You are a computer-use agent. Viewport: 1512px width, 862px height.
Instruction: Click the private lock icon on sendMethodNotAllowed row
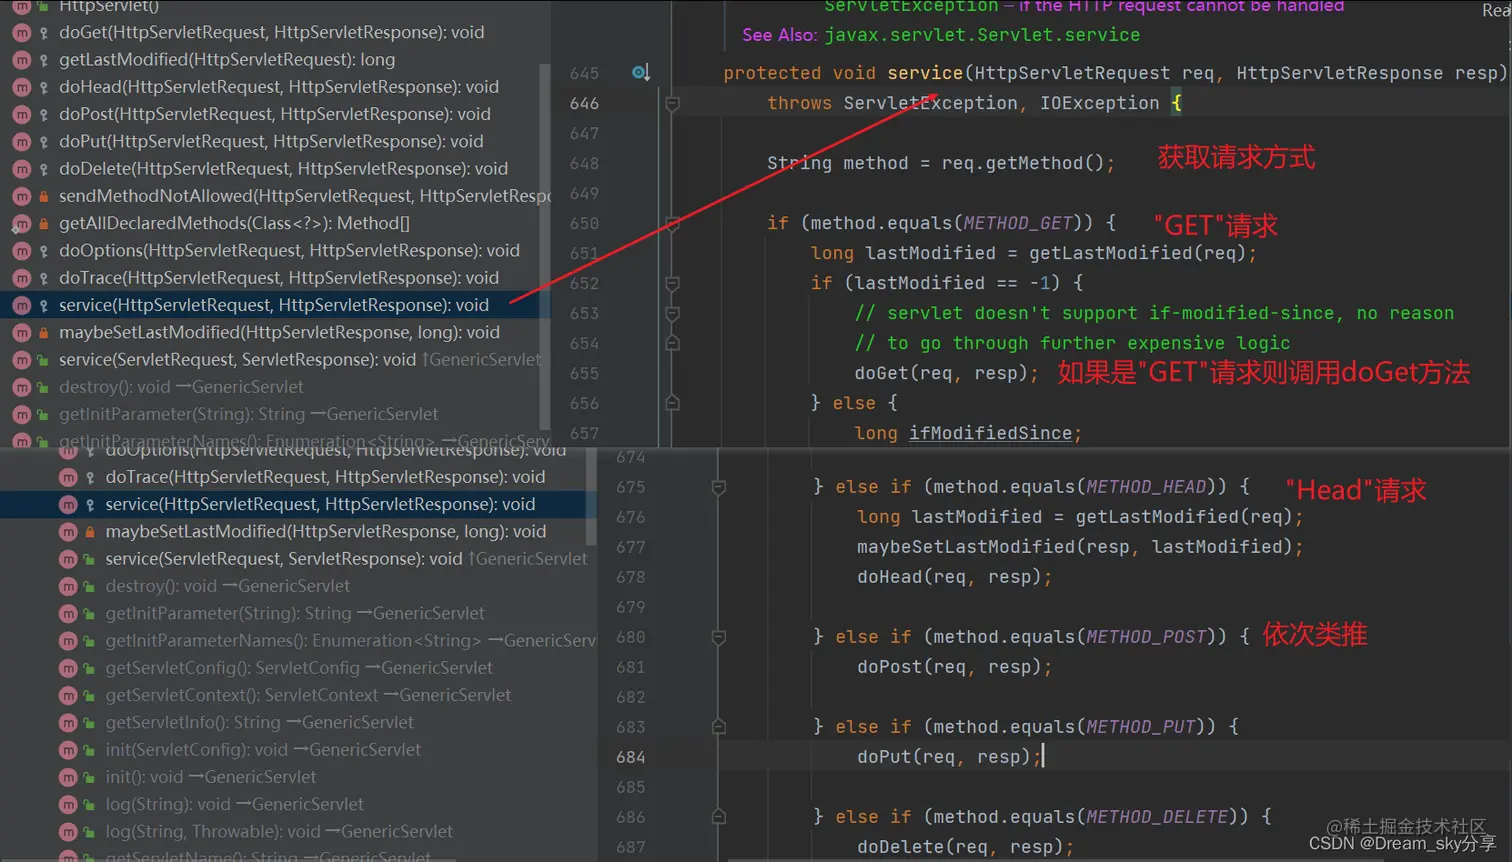click(43, 196)
